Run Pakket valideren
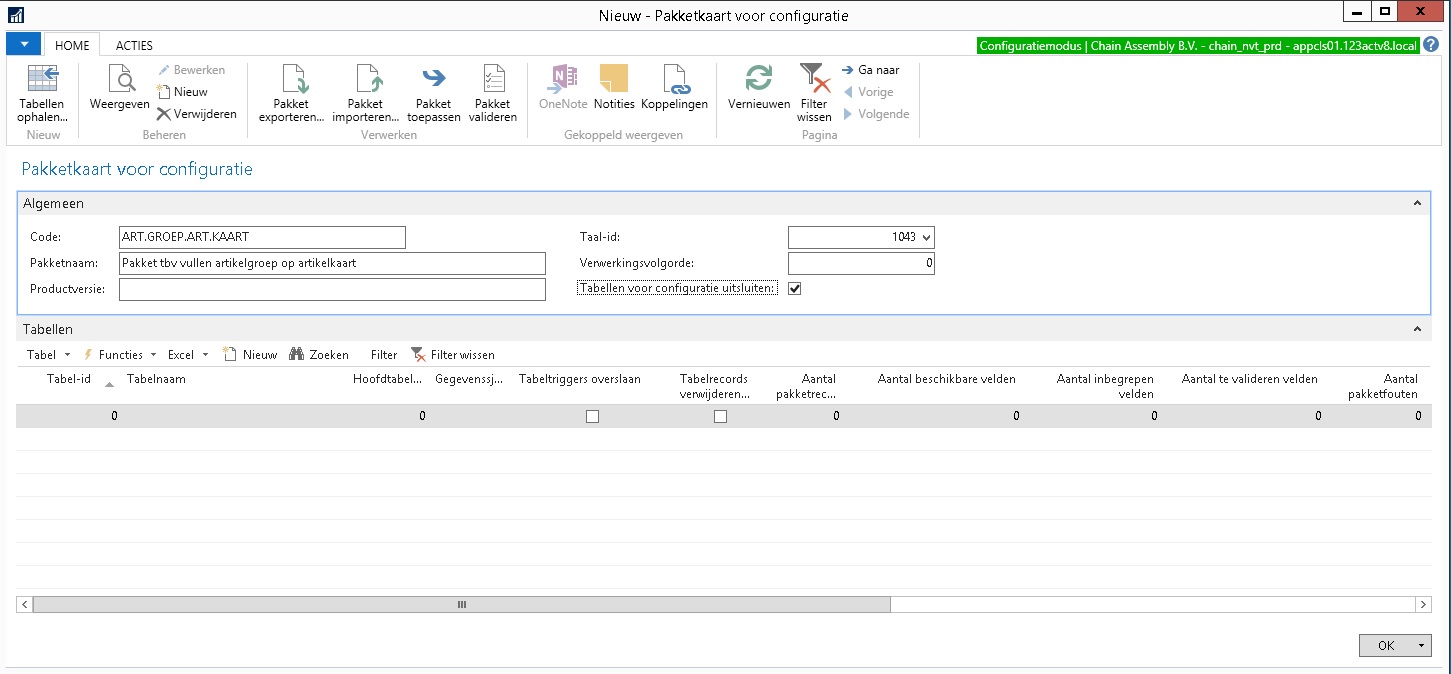The image size is (1451, 674). tap(493, 94)
